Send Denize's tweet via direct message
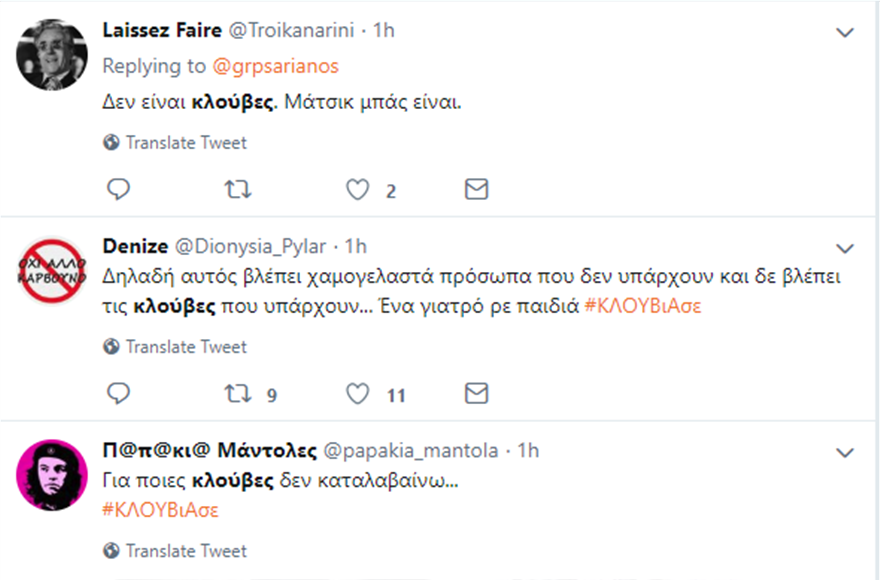This screenshot has height=580, width=880. (x=478, y=394)
